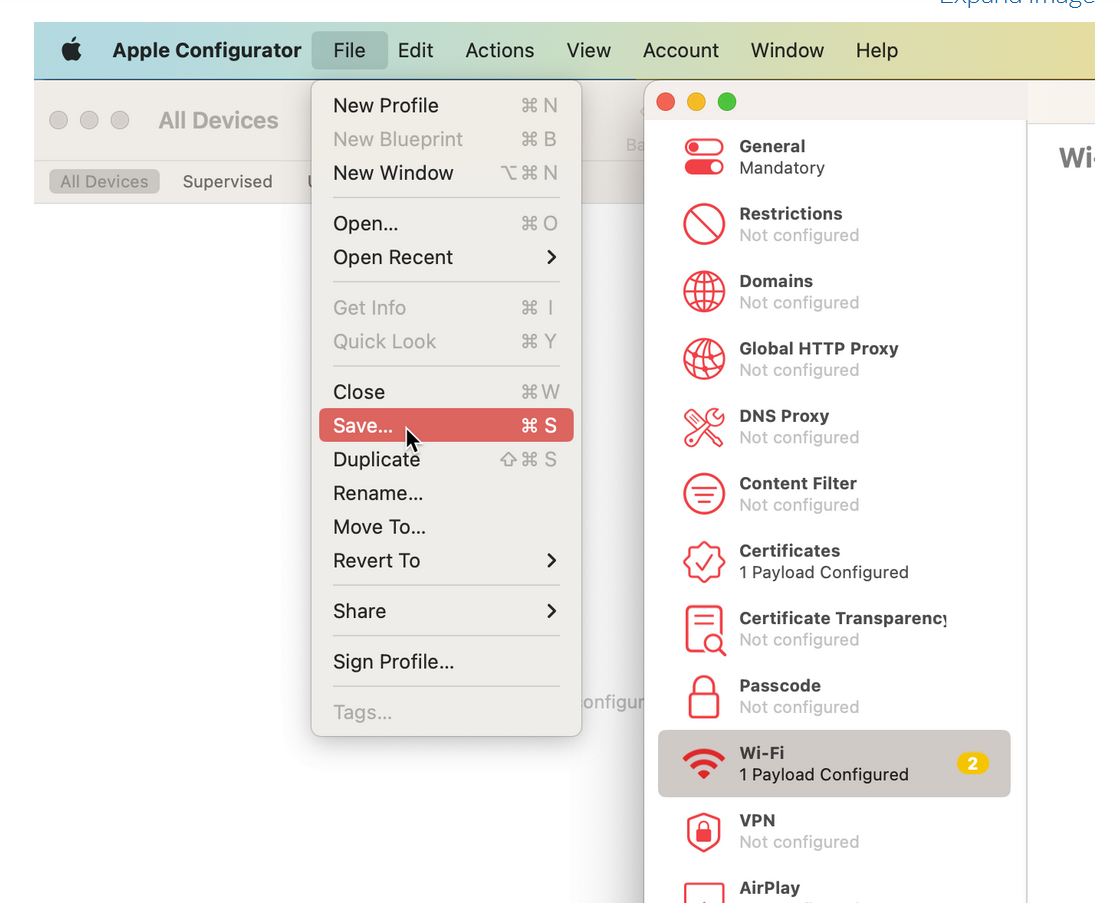This screenshot has height=921, width=1120.
Task: Open the View menu
Action: pos(589,50)
